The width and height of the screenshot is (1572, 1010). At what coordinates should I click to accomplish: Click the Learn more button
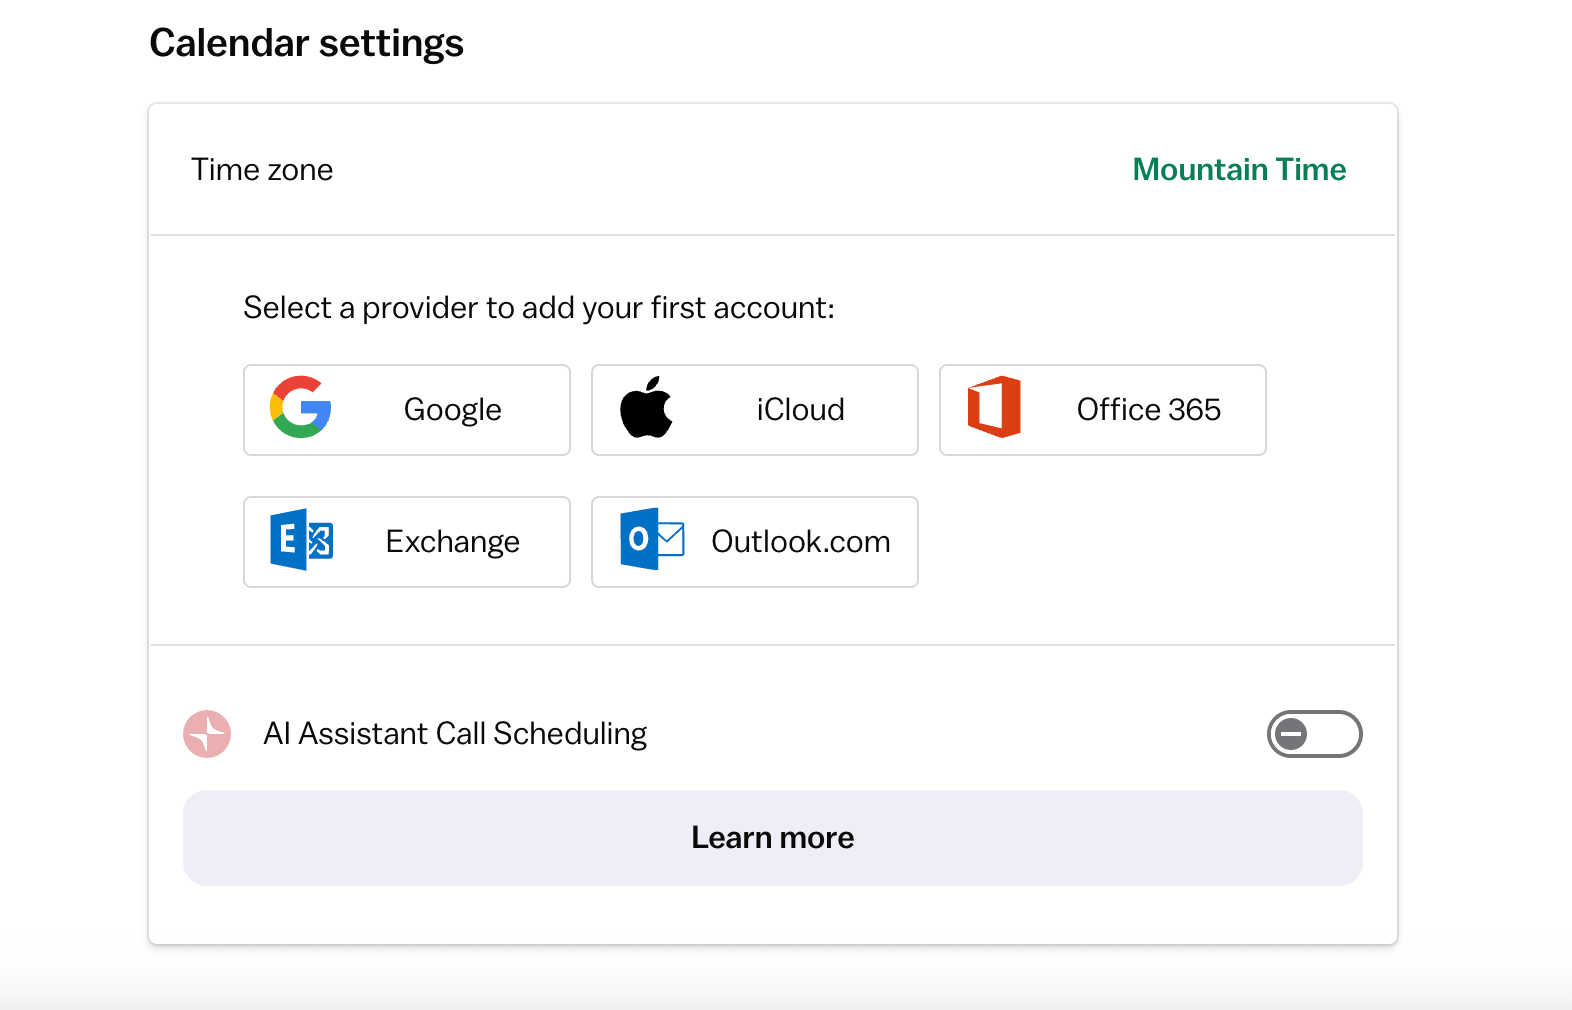(772, 838)
